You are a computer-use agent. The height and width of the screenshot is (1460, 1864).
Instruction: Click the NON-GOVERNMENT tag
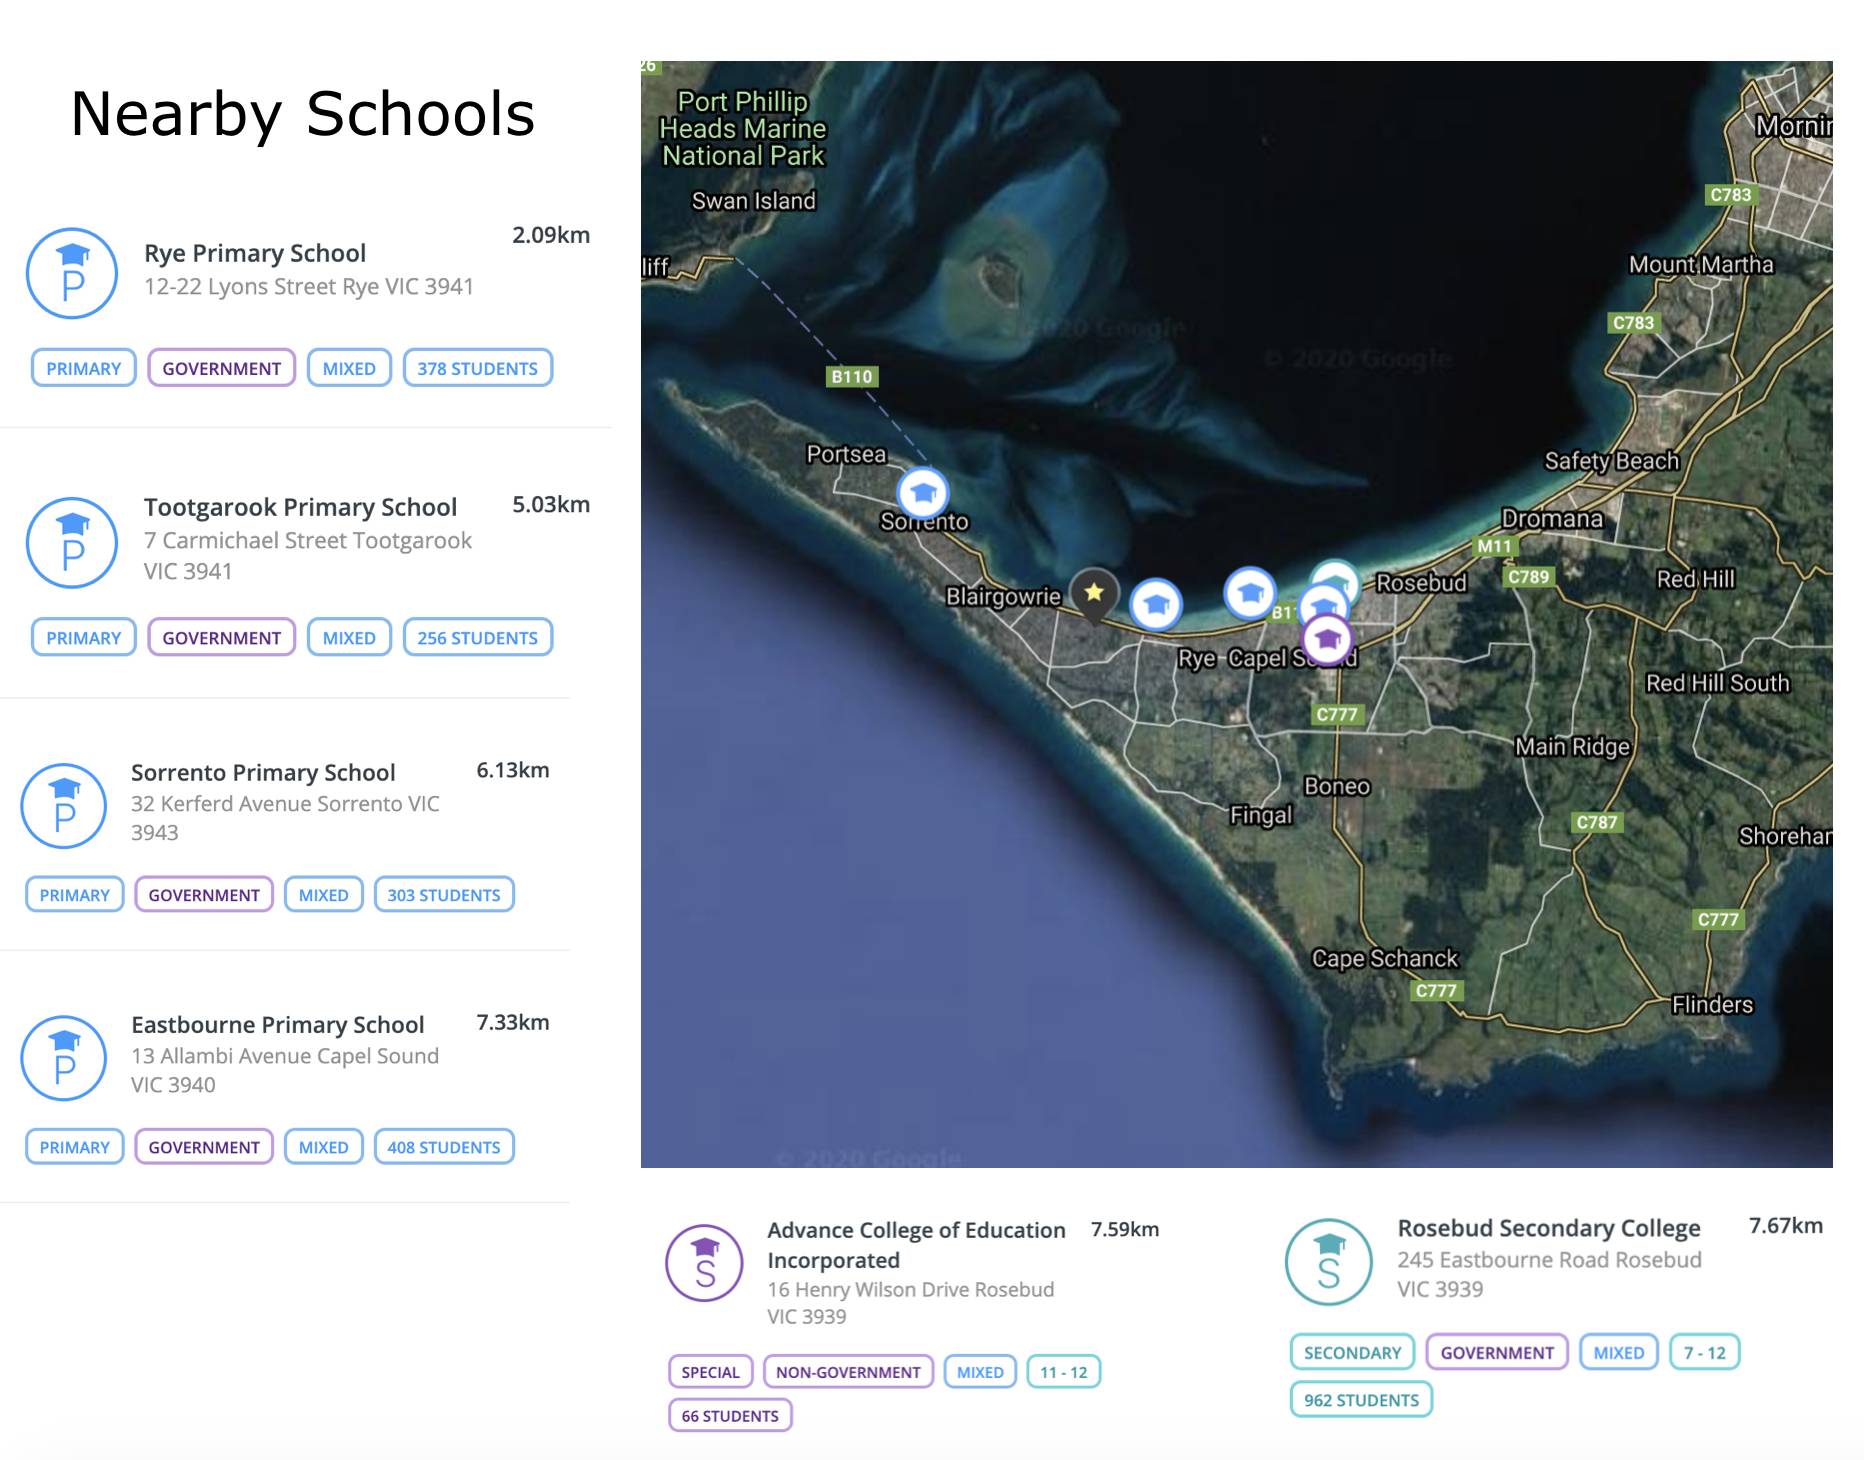pyautogui.click(x=848, y=1372)
